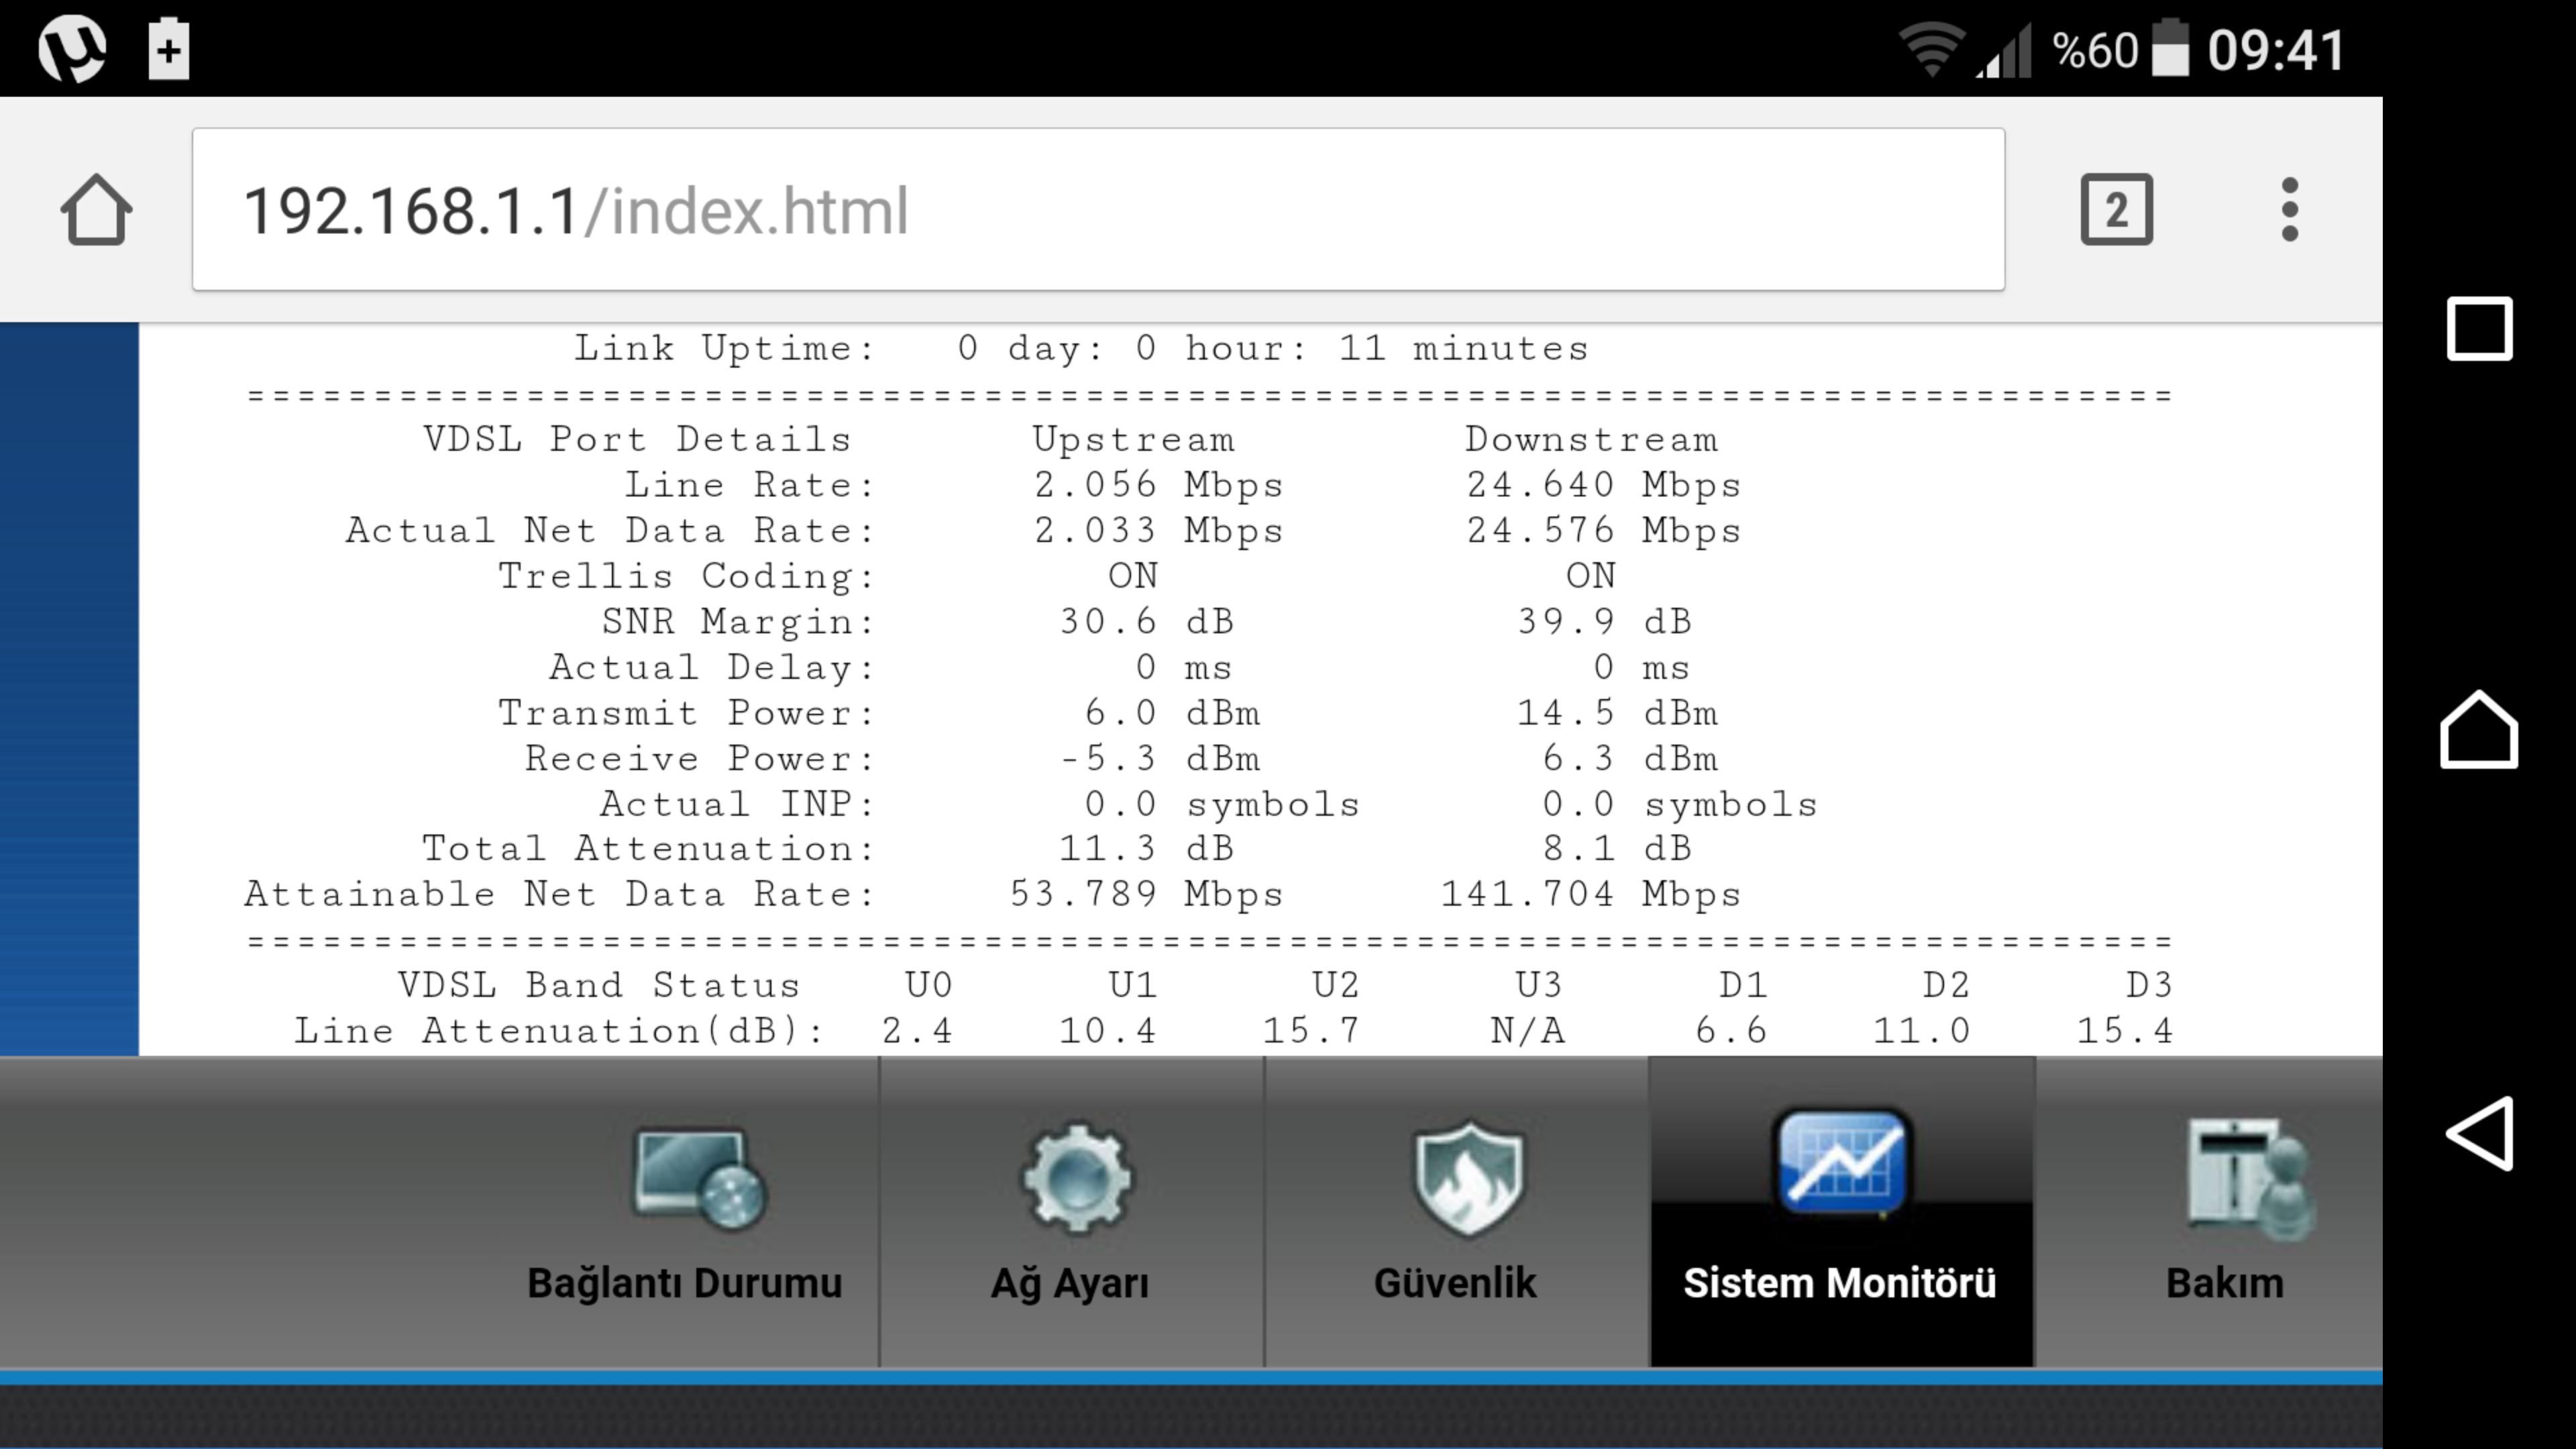Screen dimensions: 2576x1449
Task: Select U3 line attenuation value N/A
Action: (1527, 1031)
